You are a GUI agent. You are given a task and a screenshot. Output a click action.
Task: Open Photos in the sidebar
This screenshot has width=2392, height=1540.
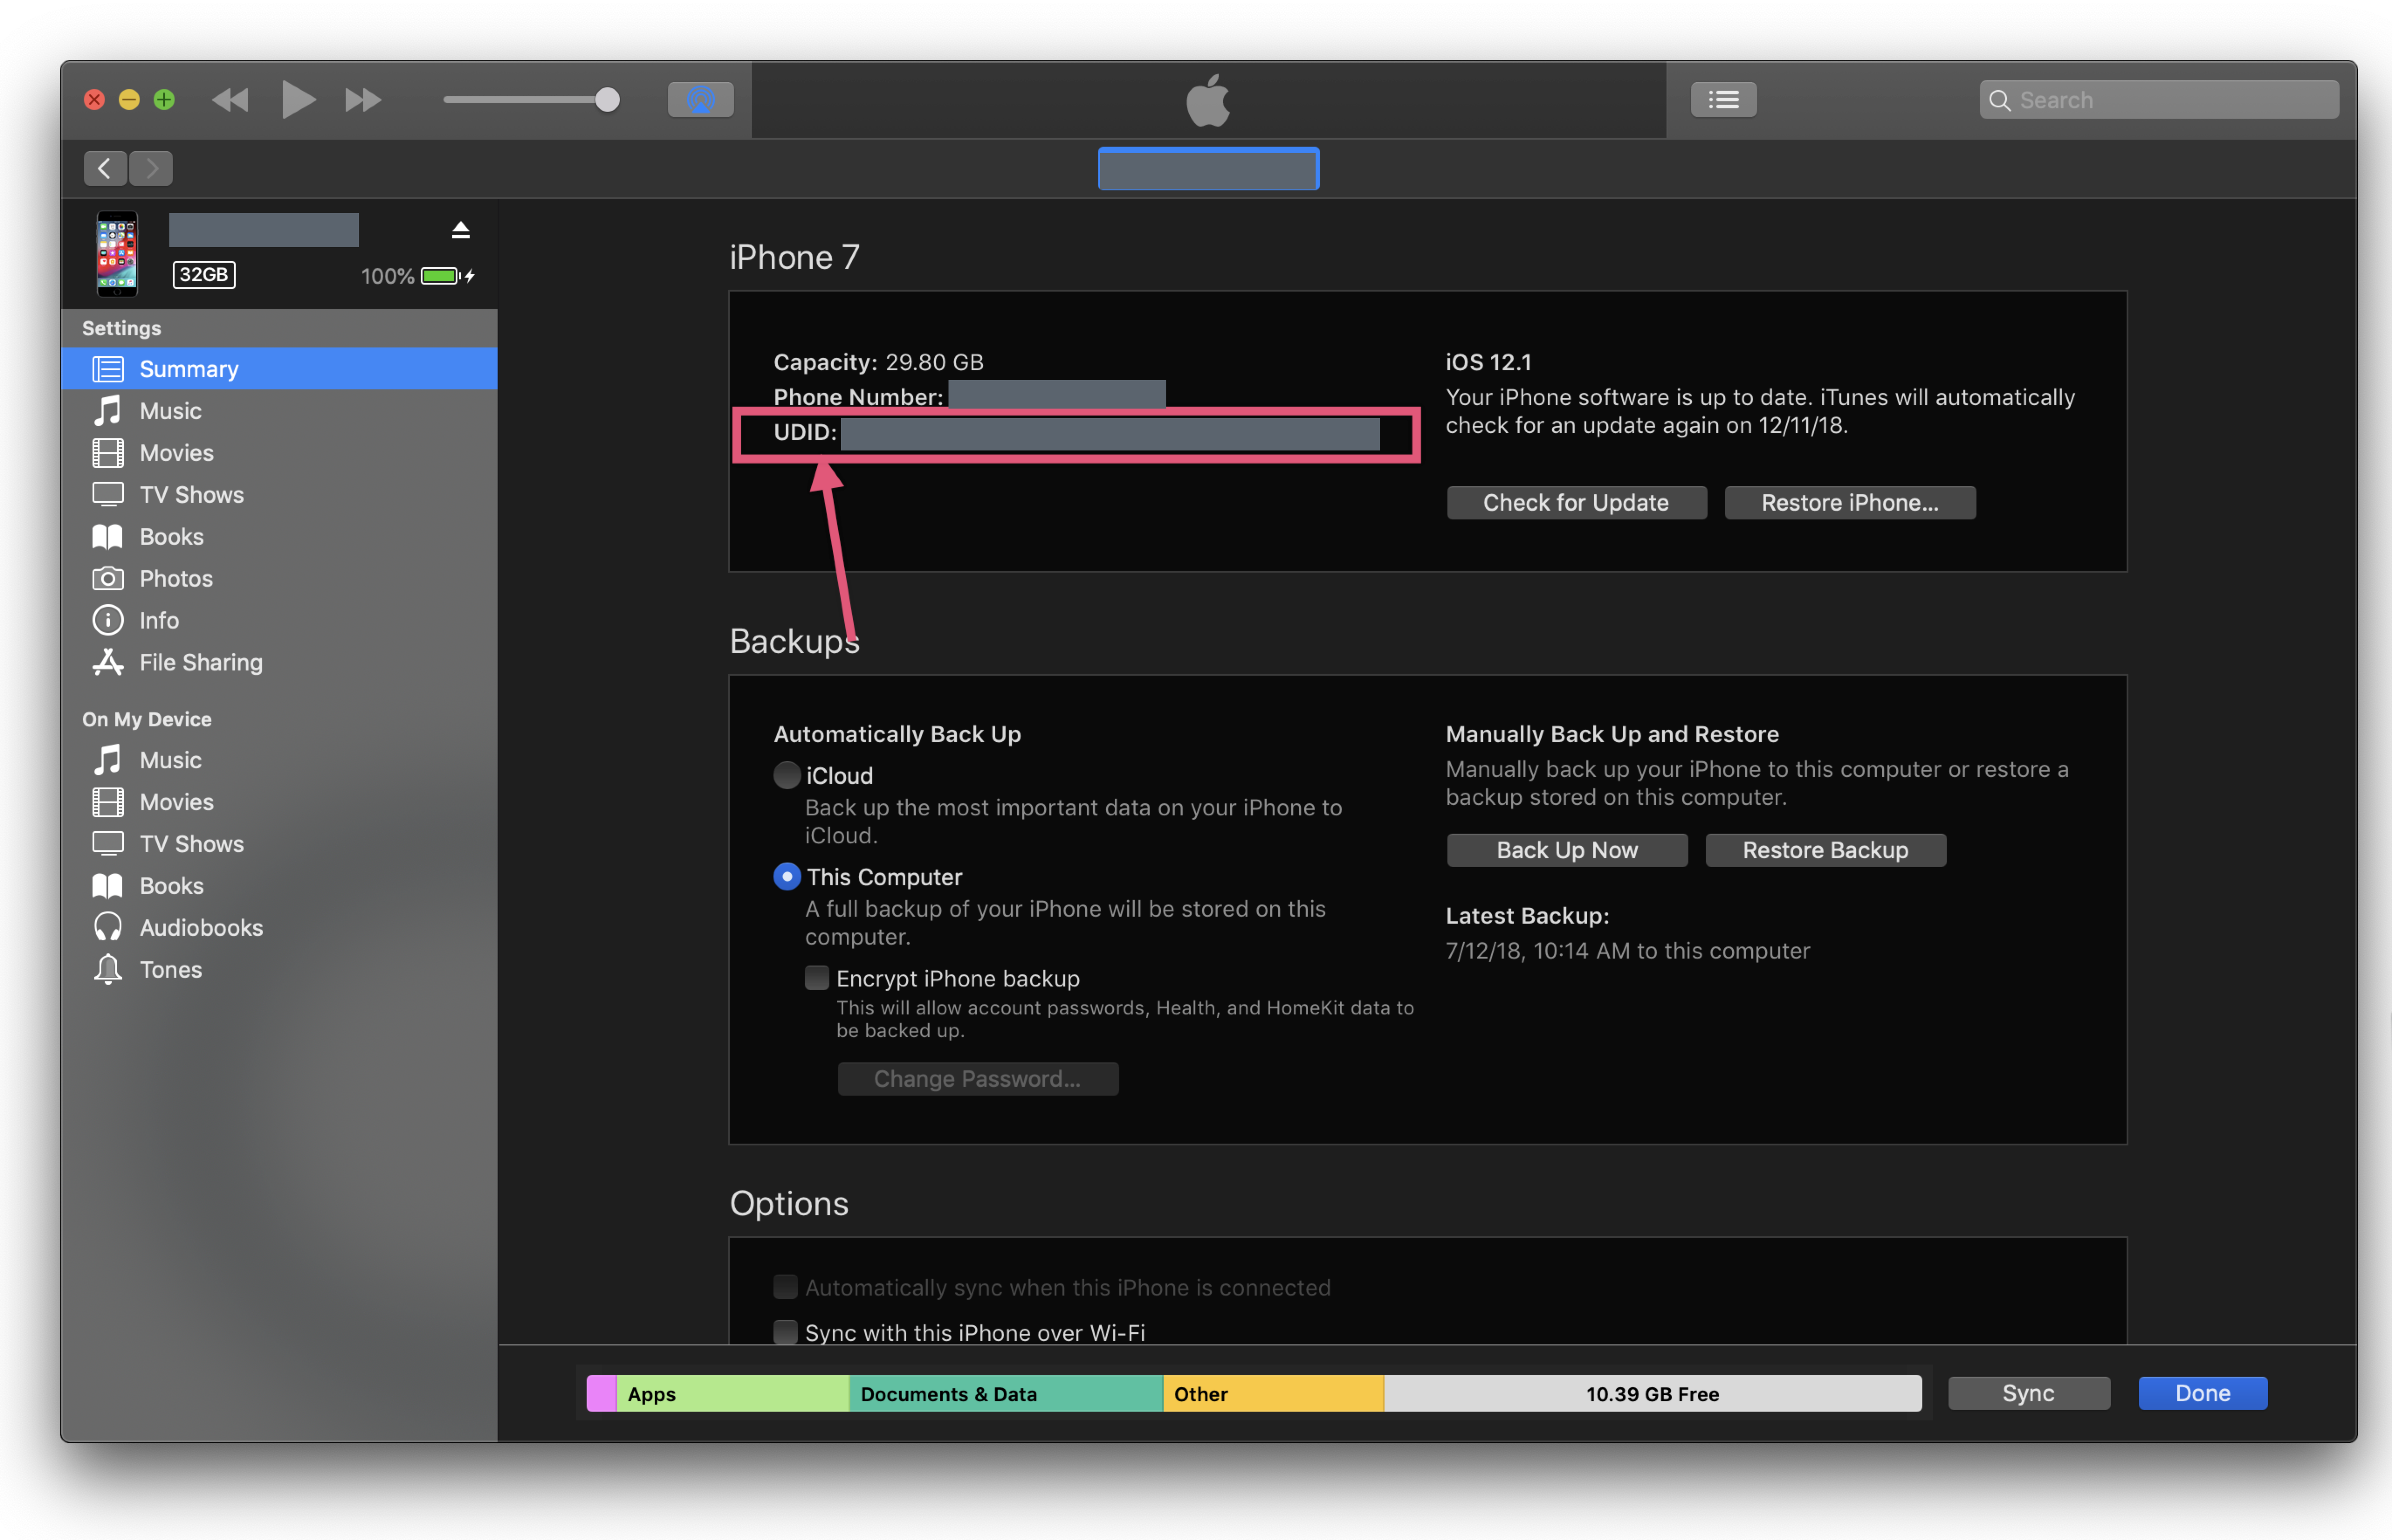pos(279,579)
